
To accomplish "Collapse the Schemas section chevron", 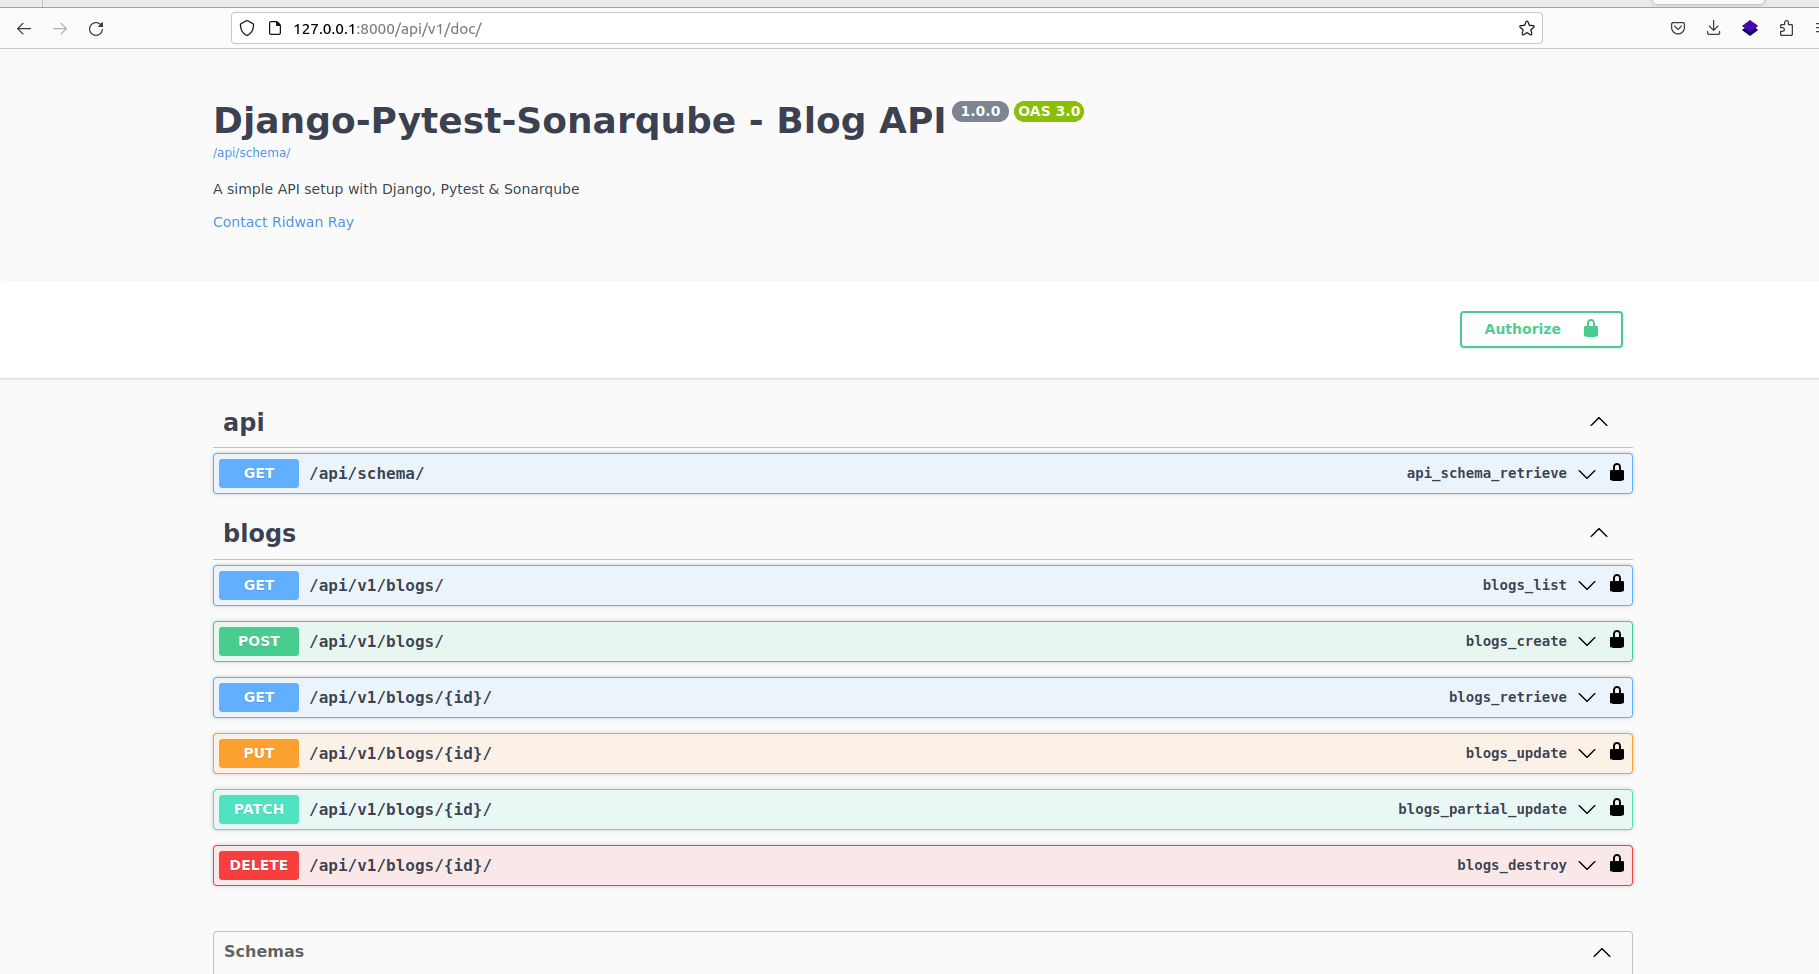I will pos(1602,953).
